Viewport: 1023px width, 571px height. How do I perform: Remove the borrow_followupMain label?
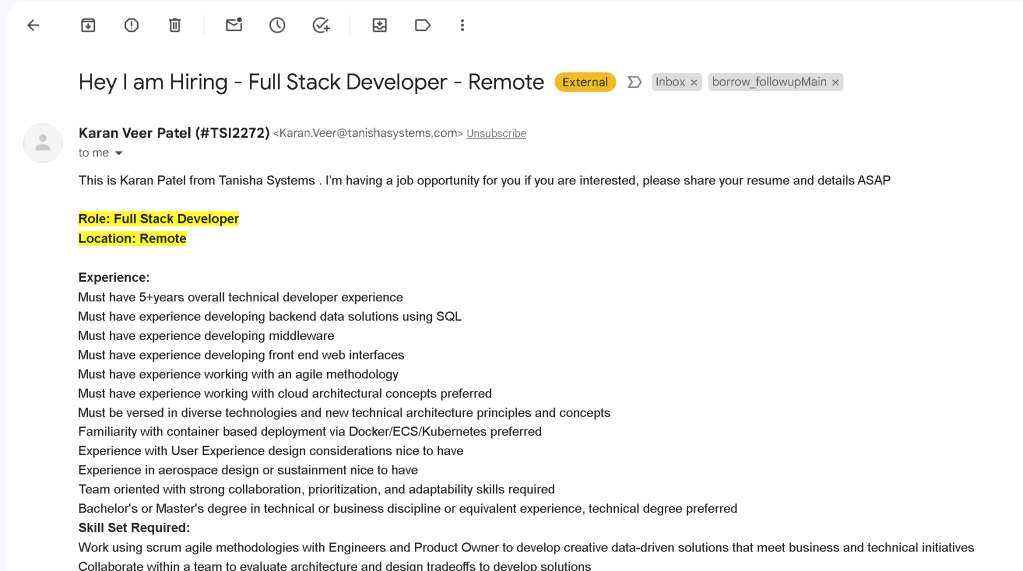pyautogui.click(x=835, y=82)
